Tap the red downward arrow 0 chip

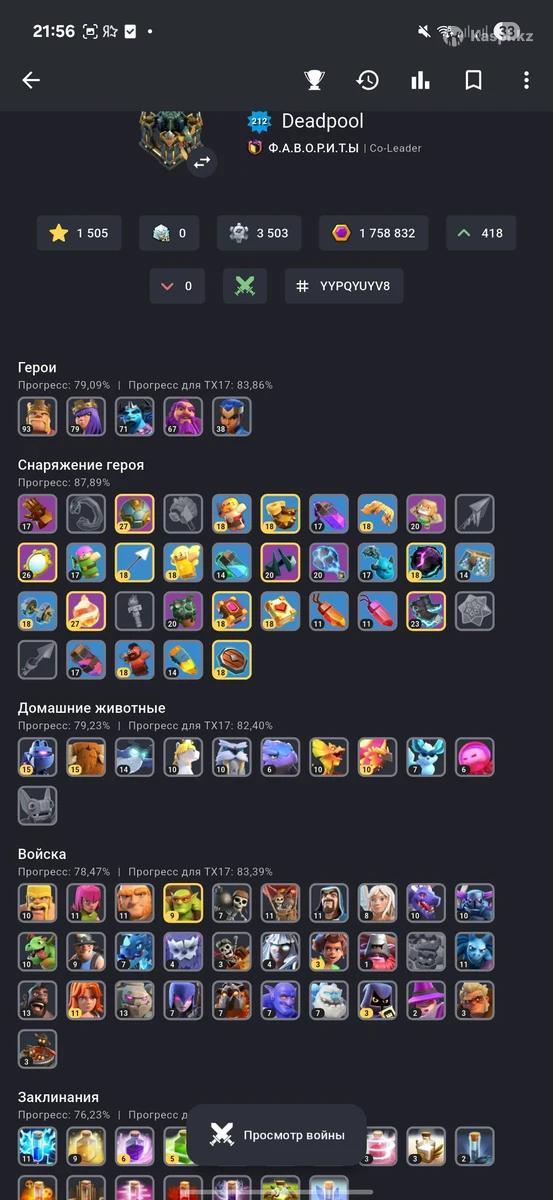click(177, 286)
